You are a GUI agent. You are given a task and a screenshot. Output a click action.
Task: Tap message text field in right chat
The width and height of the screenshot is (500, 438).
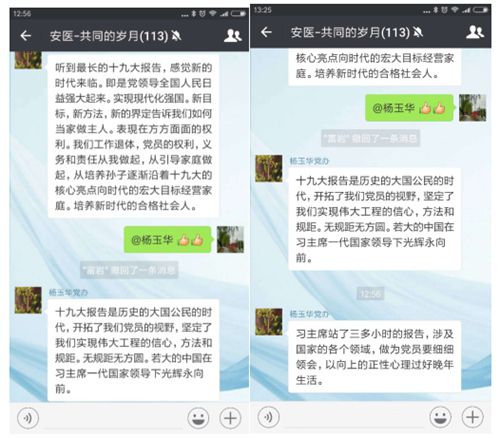(x=354, y=417)
